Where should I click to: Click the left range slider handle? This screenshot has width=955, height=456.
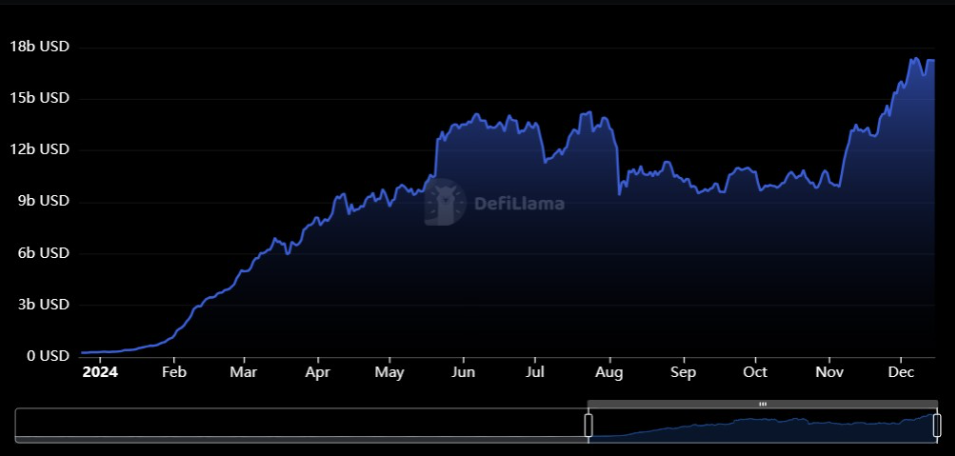coord(588,425)
